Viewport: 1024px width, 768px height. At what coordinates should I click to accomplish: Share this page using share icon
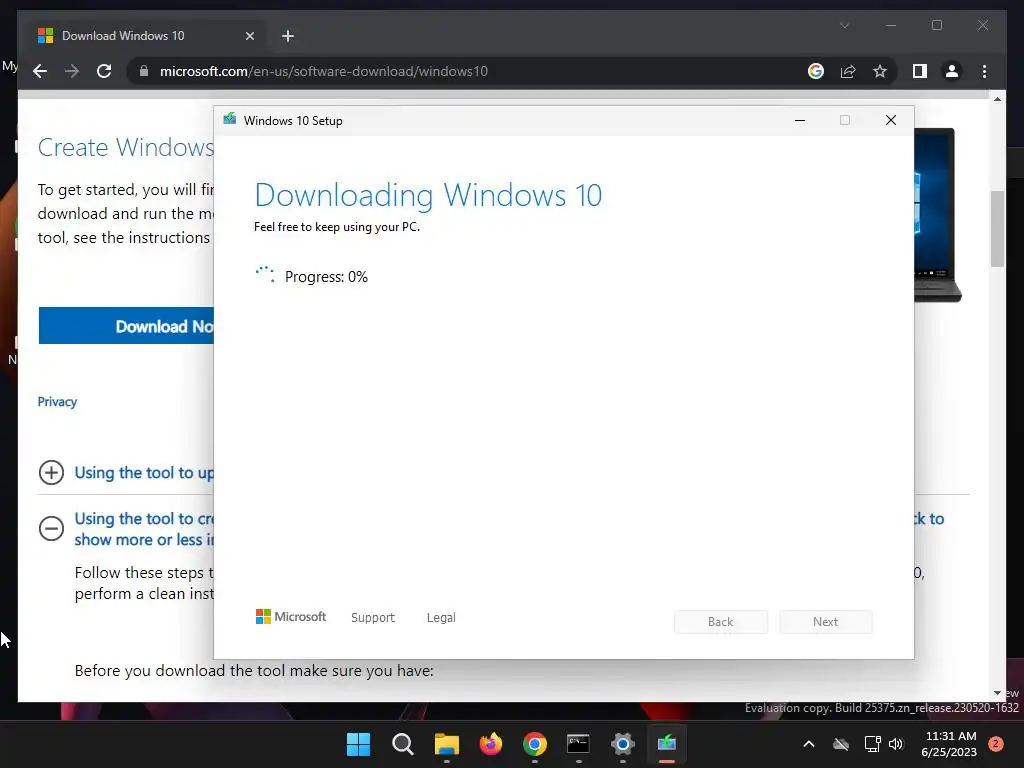point(848,71)
